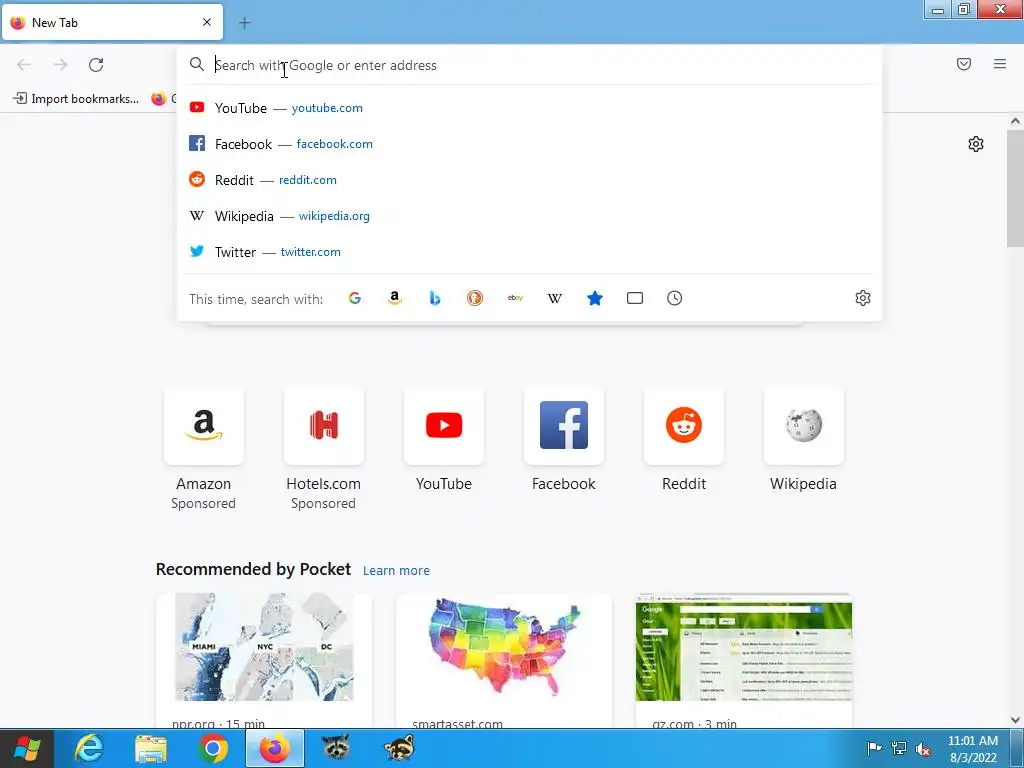1024x768 pixels.
Task: Click Import bookmarks in bookmarks toolbar
Action: (x=76, y=99)
